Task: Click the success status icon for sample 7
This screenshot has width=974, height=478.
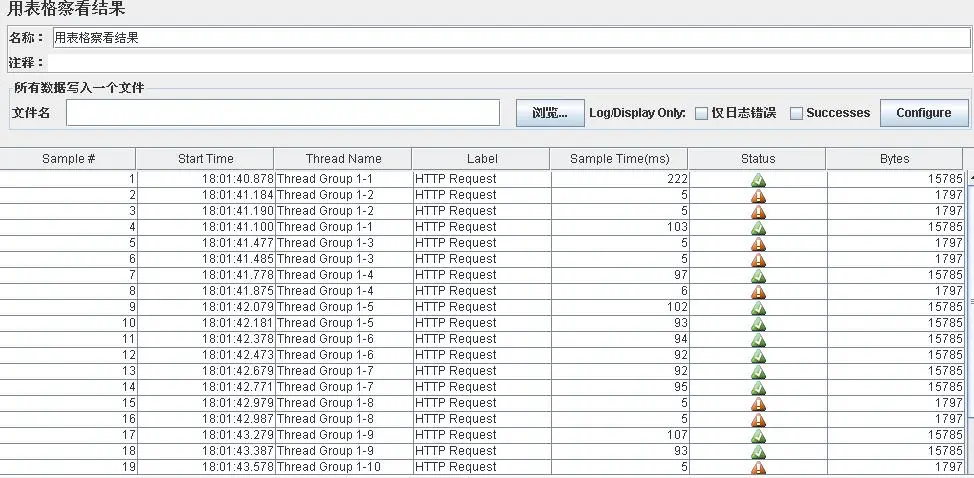Action: click(758, 276)
